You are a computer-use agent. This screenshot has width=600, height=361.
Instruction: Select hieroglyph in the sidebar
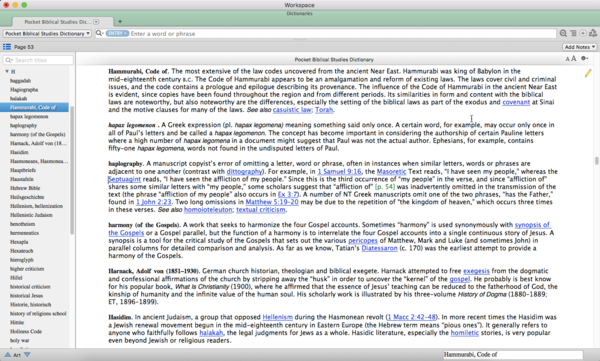point(22,260)
